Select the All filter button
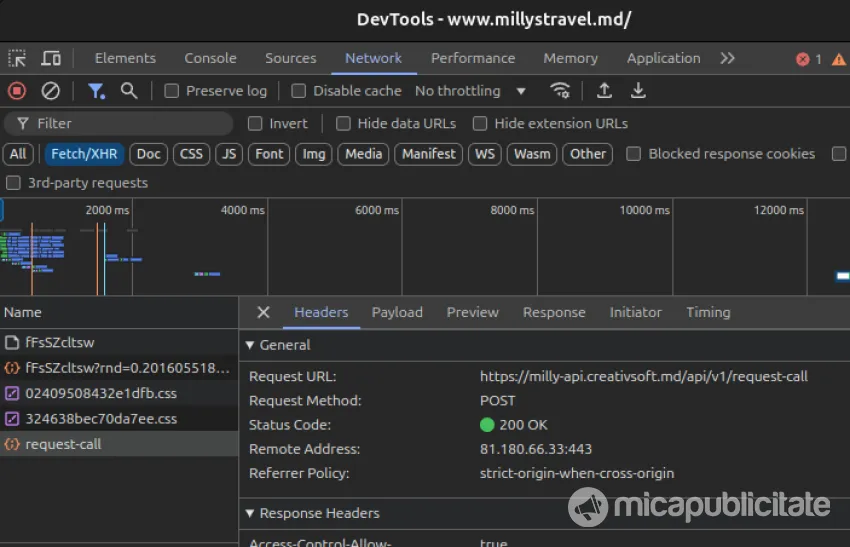The width and height of the screenshot is (850, 547). point(18,154)
